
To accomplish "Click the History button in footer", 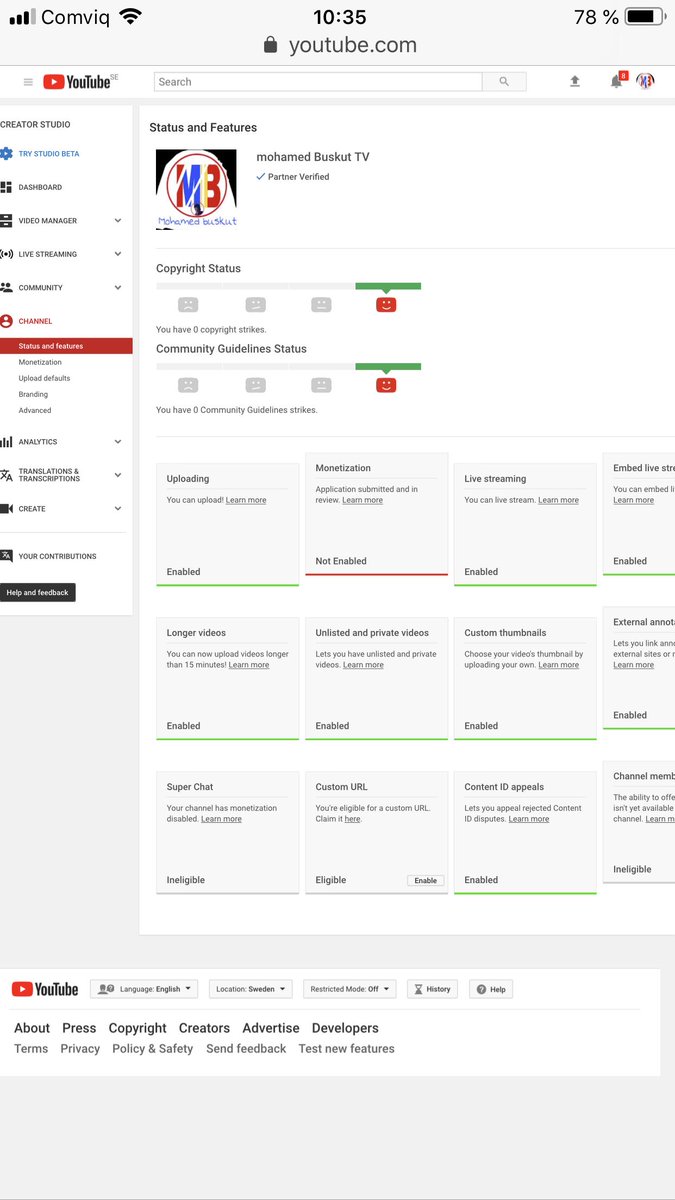I will click(432, 989).
